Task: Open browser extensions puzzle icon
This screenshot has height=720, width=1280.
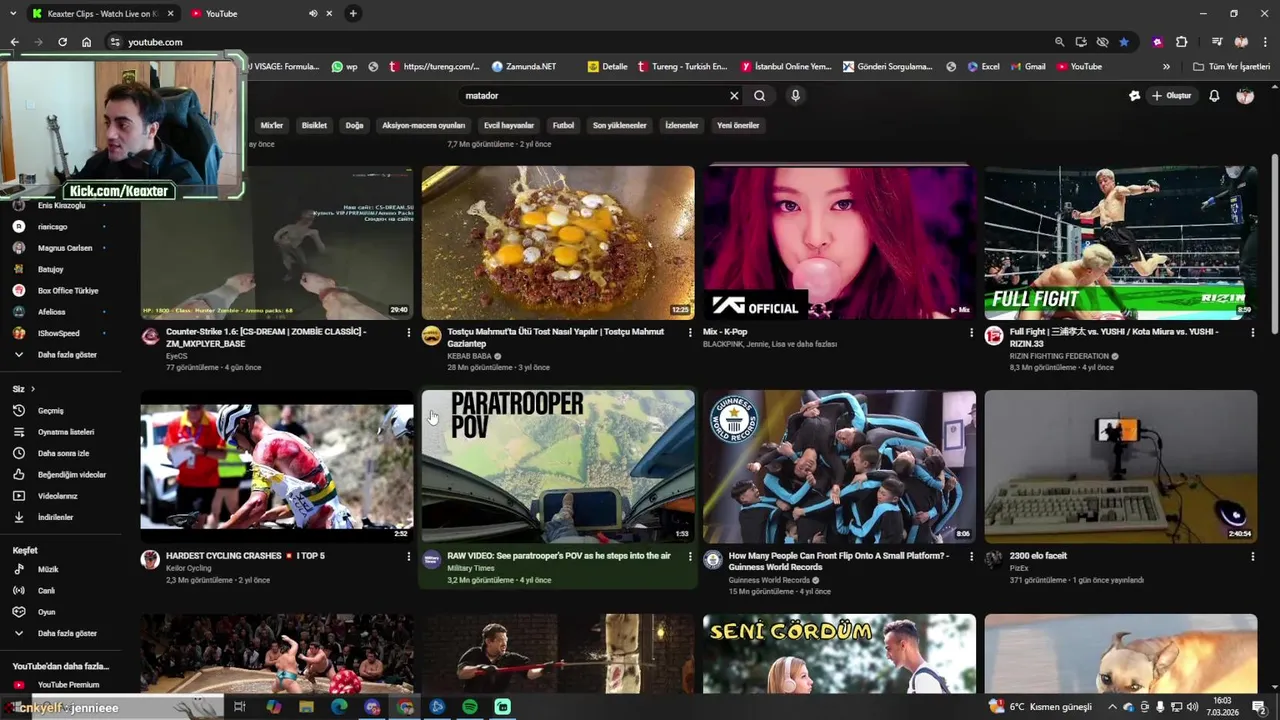Action: [1181, 42]
